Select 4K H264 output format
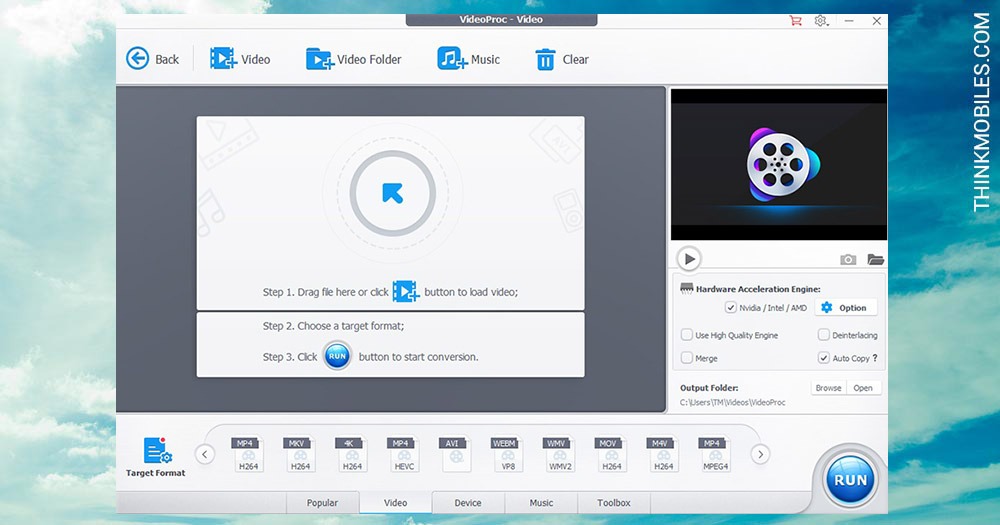The width and height of the screenshot is (1000, 525). pyautogui.click(x=352, y=454)
